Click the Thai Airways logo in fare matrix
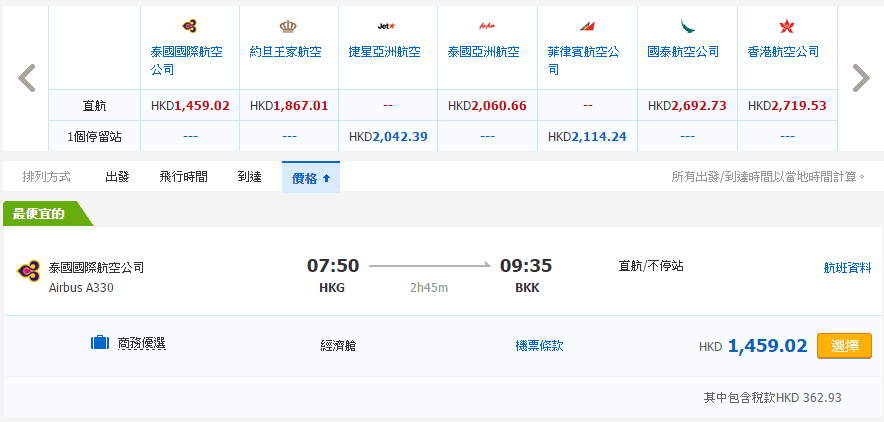884x422 pixels. pyautogui.click(x=190, y=27)
